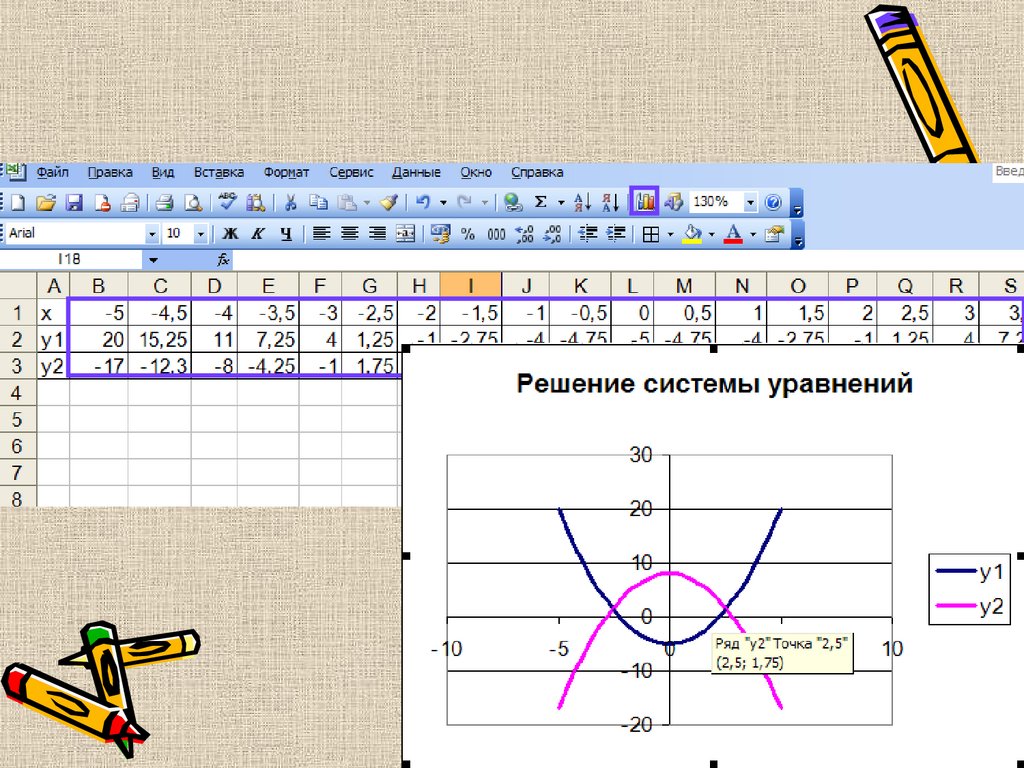The image size is (1024, 768).
Task: Open Excel Help question mark icon
Action: pyautogui.click(x=773, y=202)
